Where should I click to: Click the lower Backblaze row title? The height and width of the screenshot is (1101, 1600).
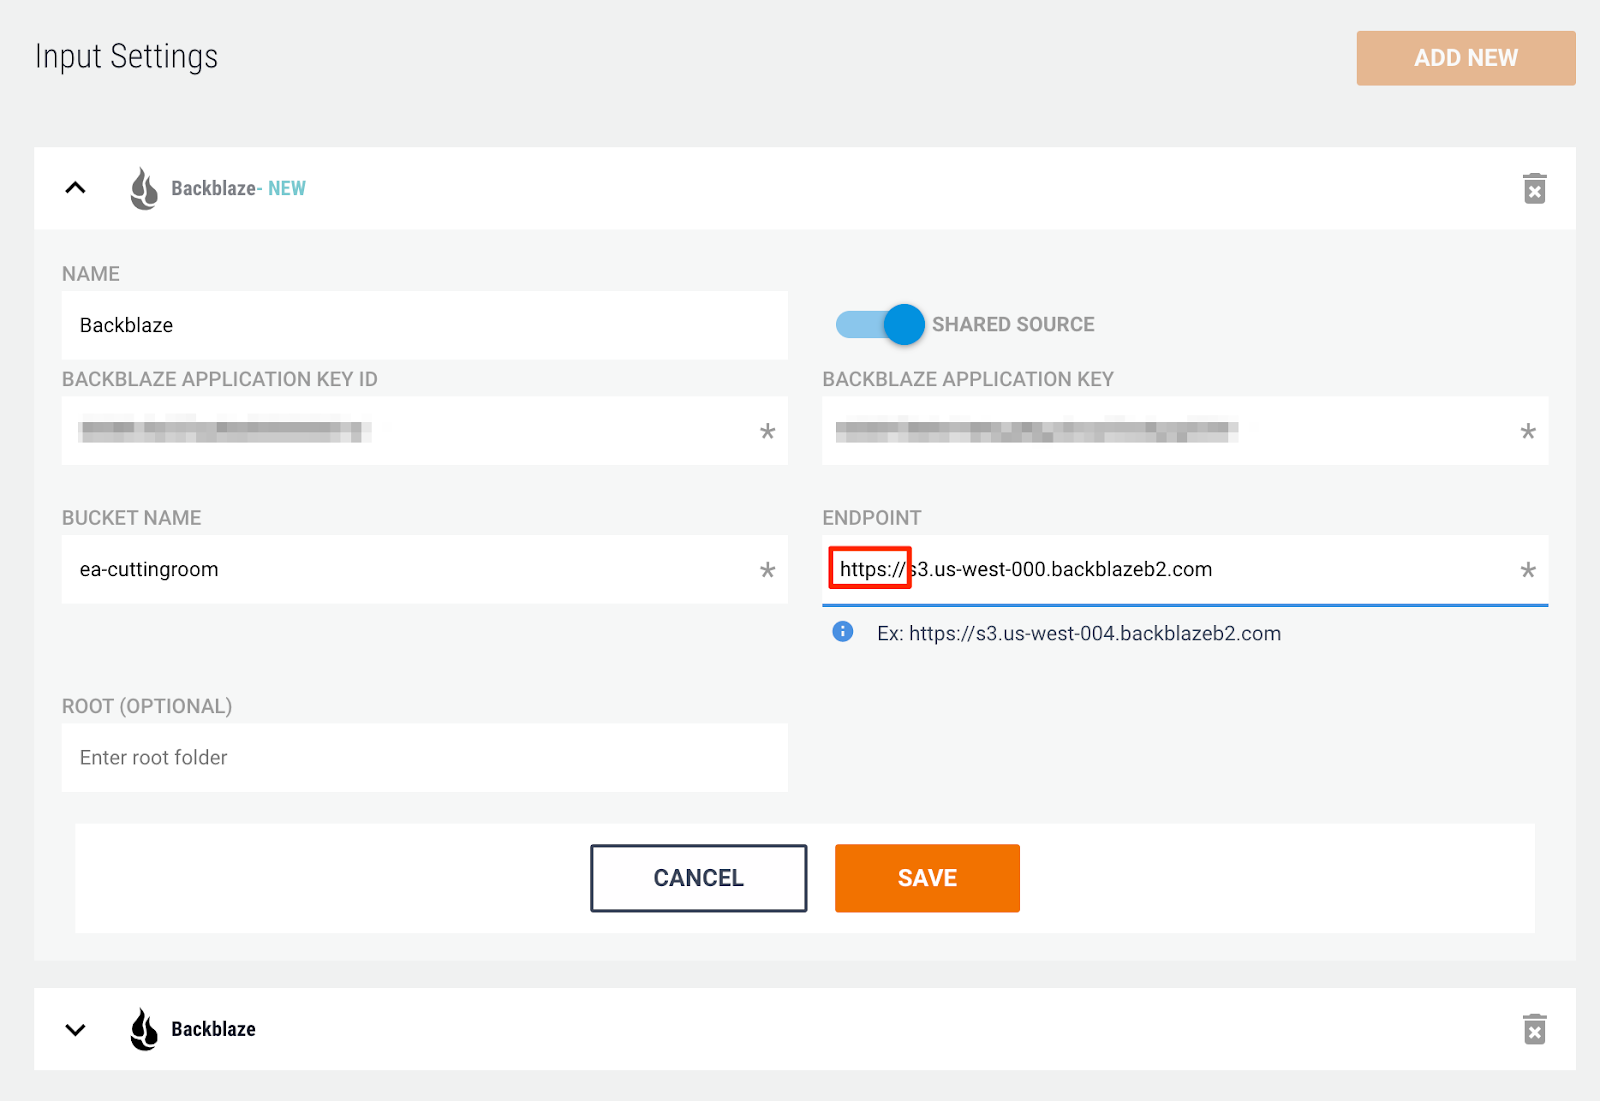213,1029
